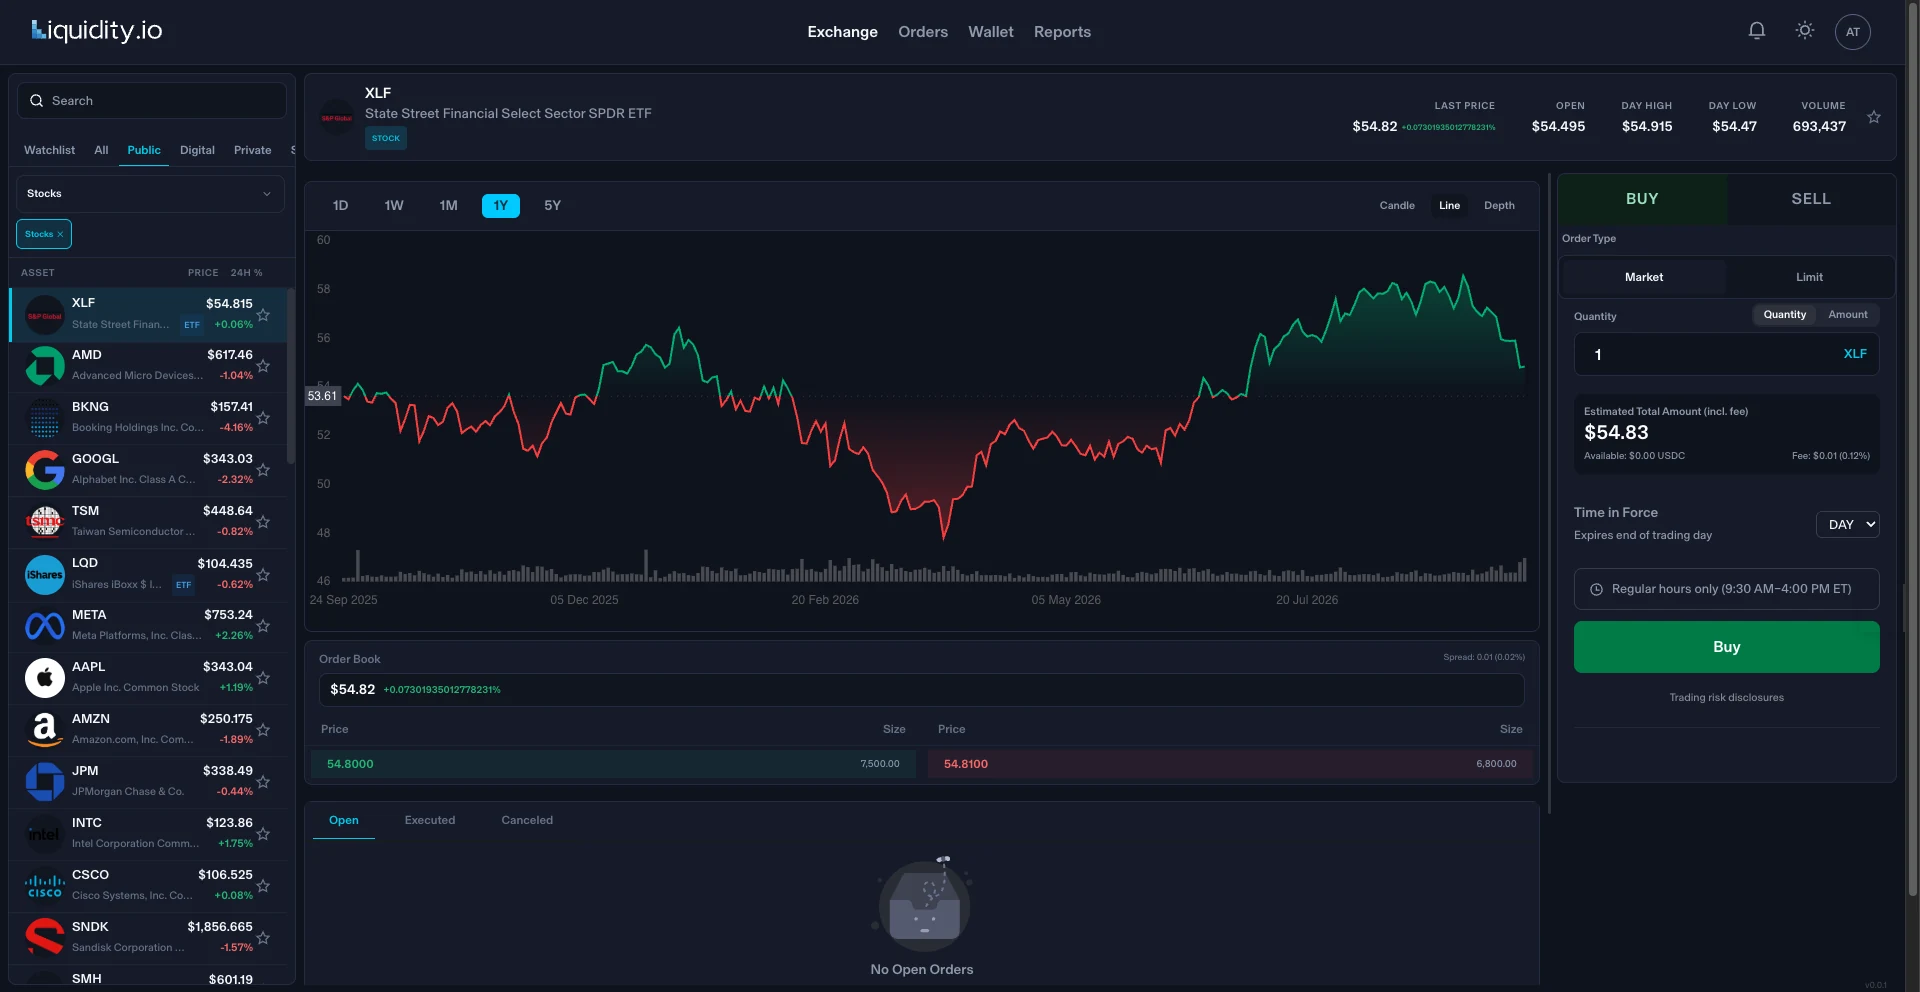Go to the Orders page
1920x992 pixels.
pyautogui.click(x=922, y=32)
